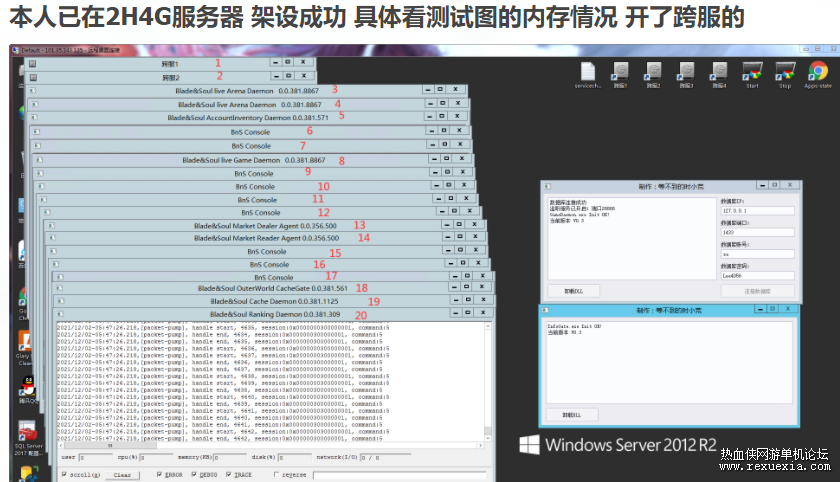
Task: Open the 跨服1 desktop shortcut
Action: [620, 75]
